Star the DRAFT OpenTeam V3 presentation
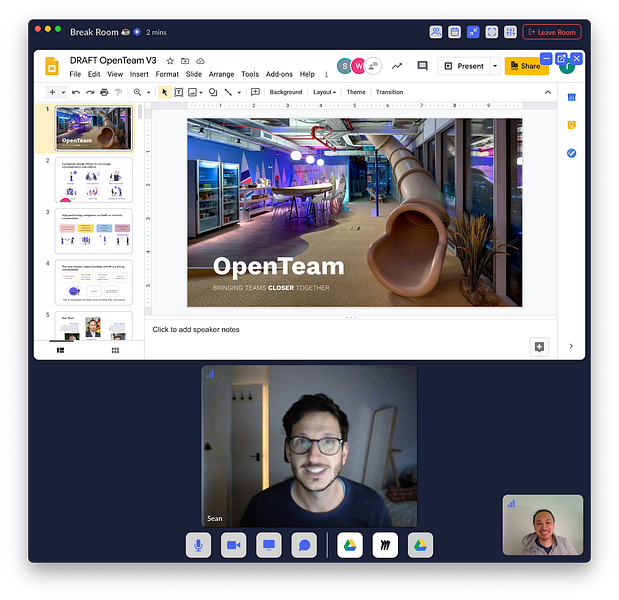The image size is (619, 600). tap(170, 61)
